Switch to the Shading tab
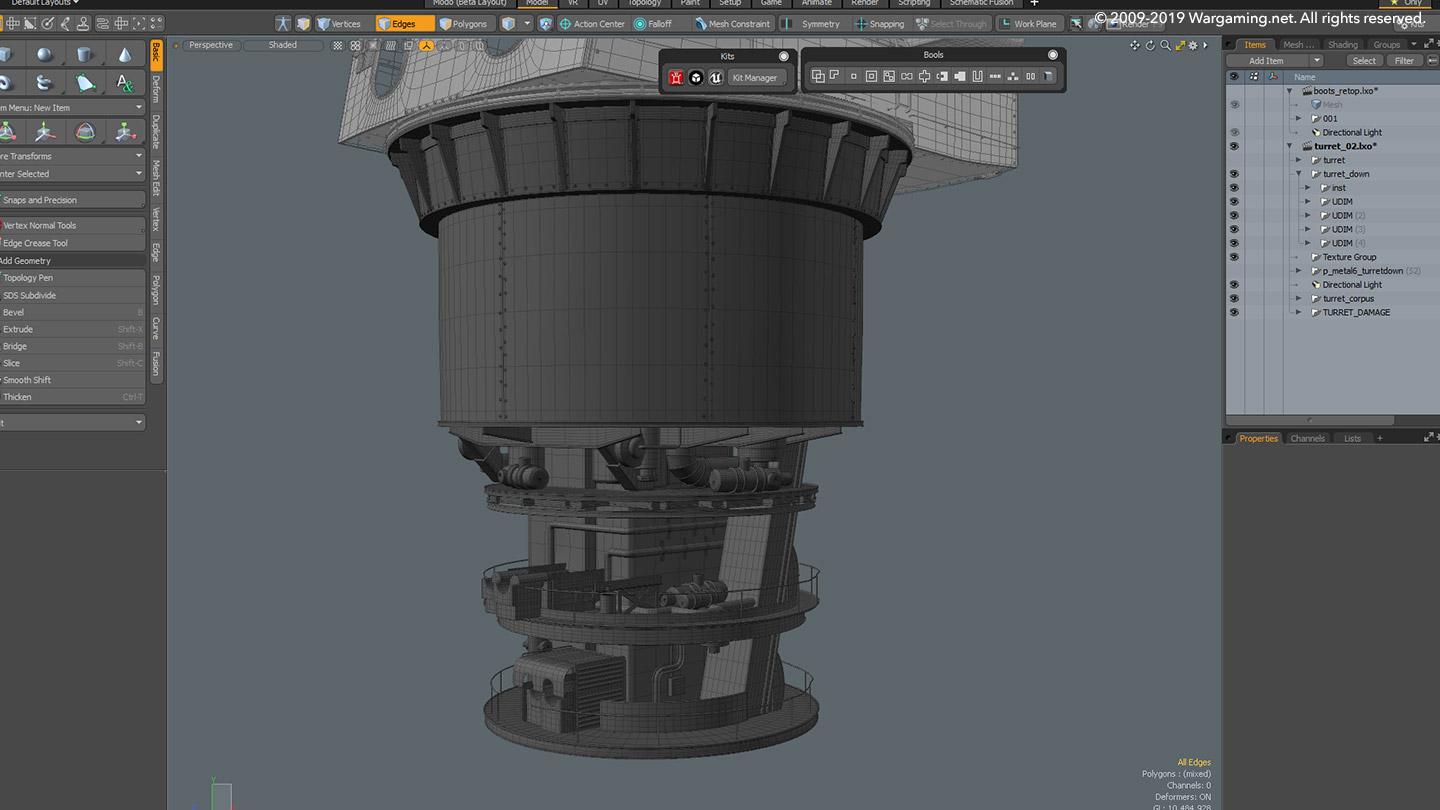Screen dimensions: 1440x810 pyautogui.click(x=1342, y=45)
